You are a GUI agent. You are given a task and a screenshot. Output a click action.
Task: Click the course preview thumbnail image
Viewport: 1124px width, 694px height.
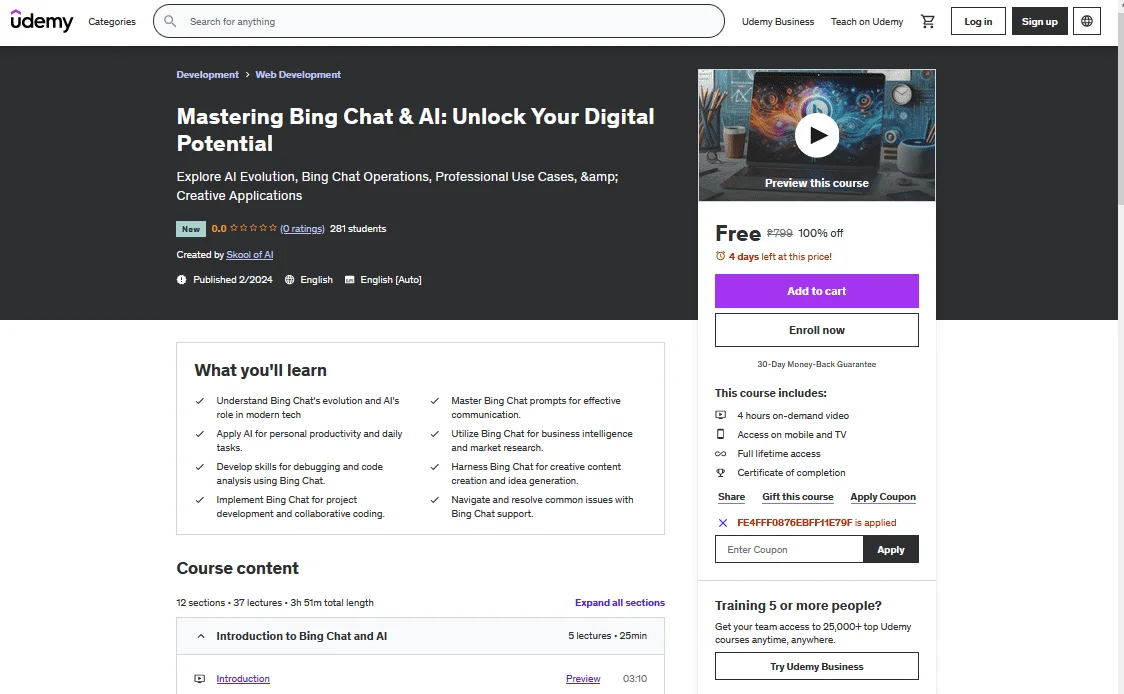tap(816, 135)
